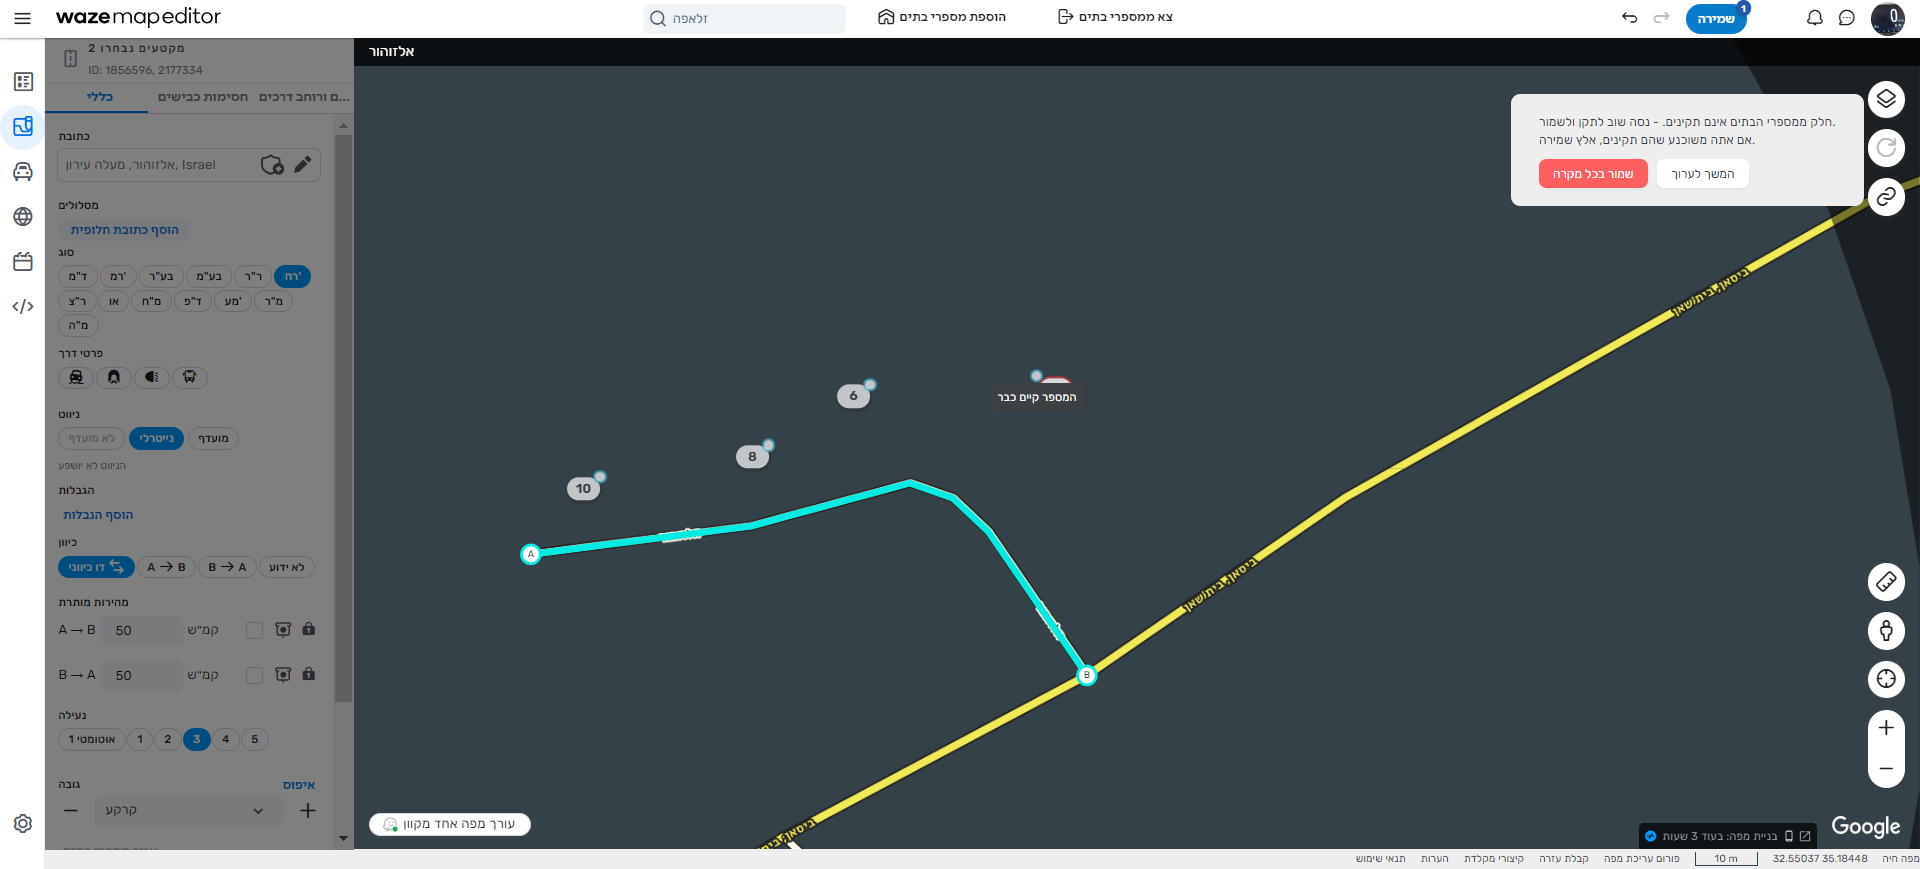Viewport: 1920px width, 869px height.
Task: Select the ruler measurement tool
Action: 1885,581
